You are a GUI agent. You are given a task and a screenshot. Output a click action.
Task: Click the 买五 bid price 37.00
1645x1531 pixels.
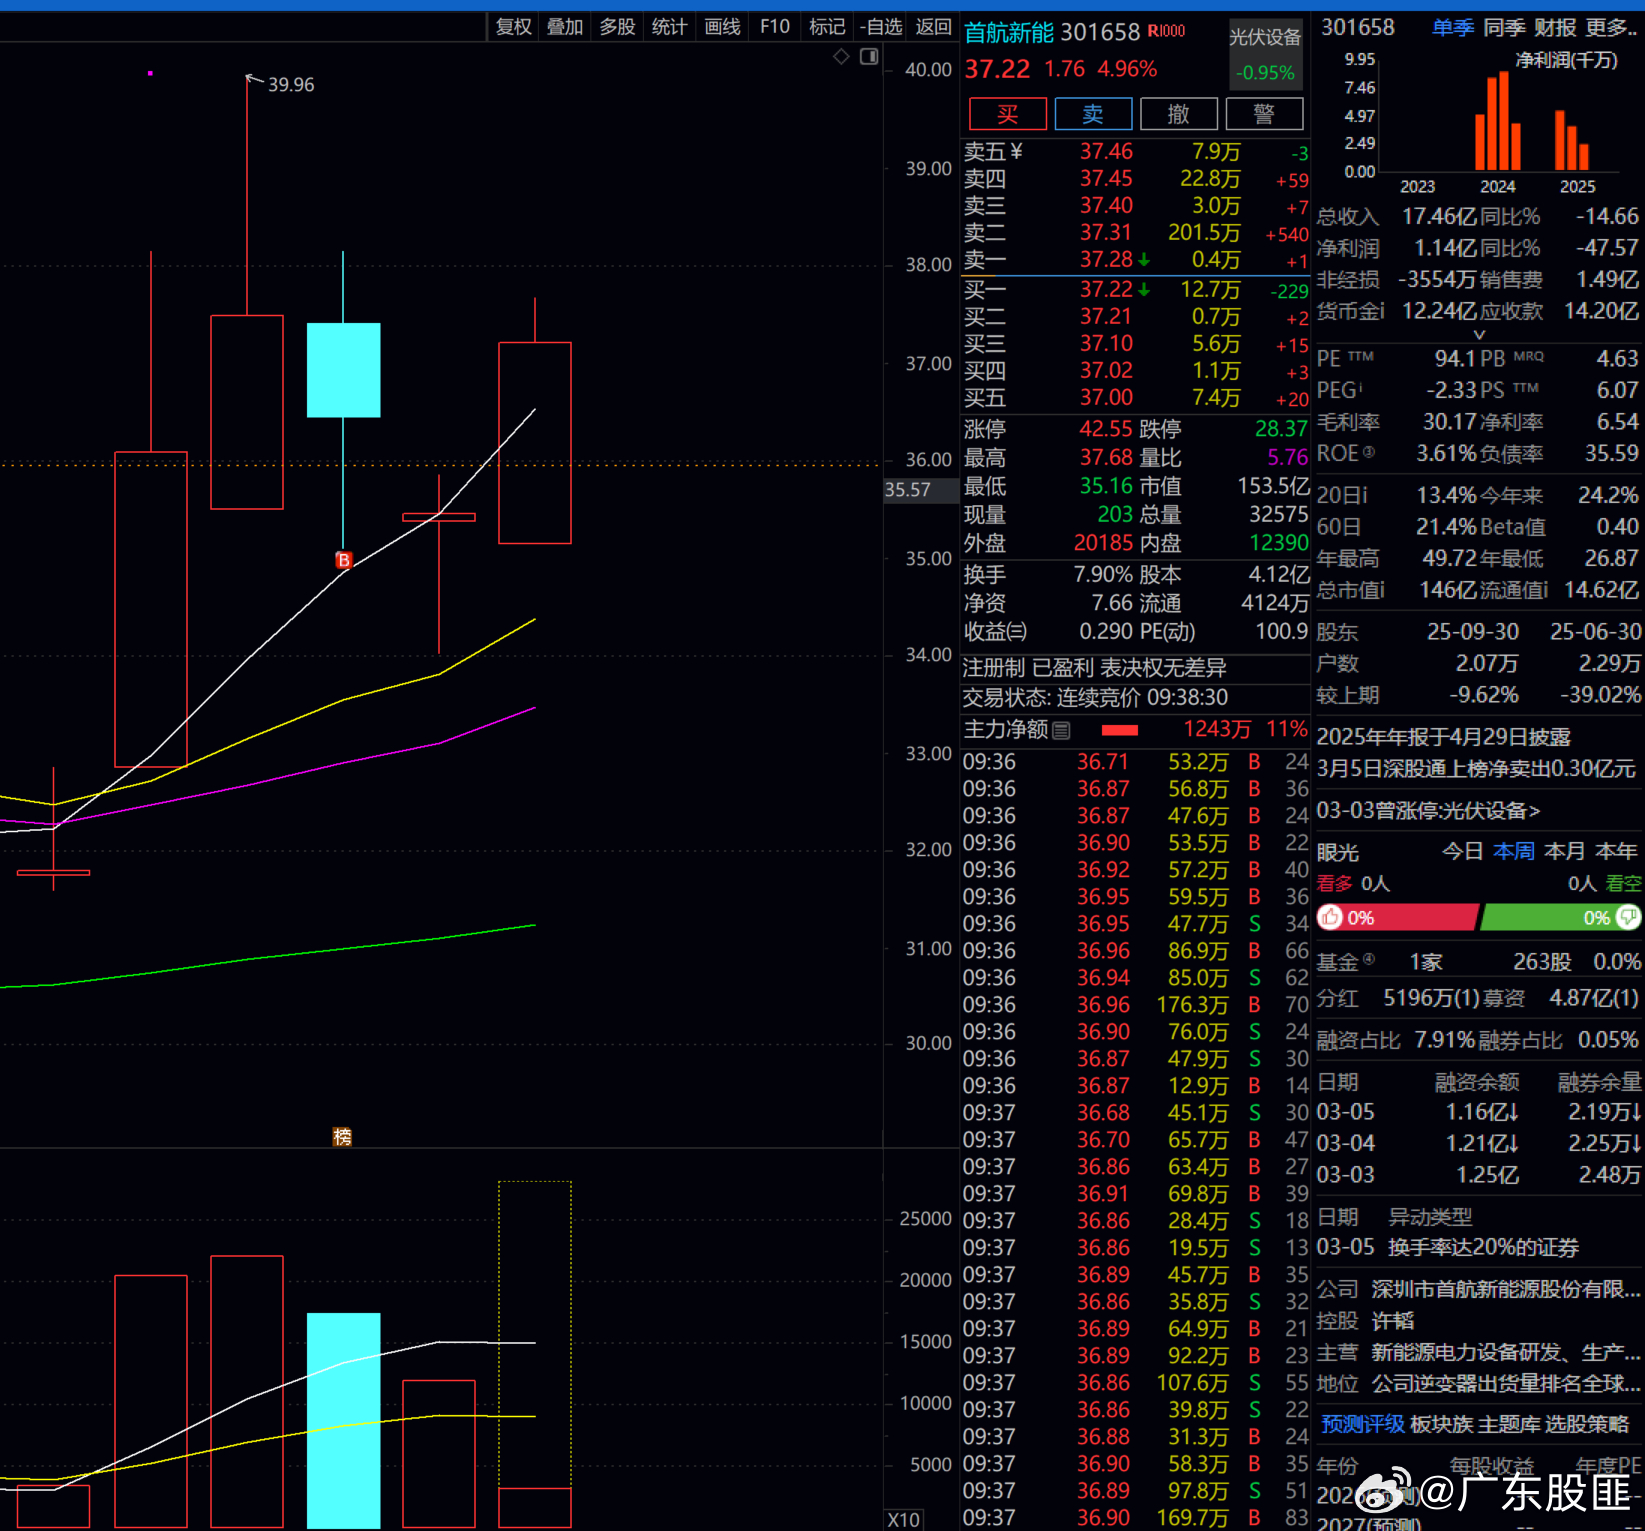click(x=1106, y=398)
